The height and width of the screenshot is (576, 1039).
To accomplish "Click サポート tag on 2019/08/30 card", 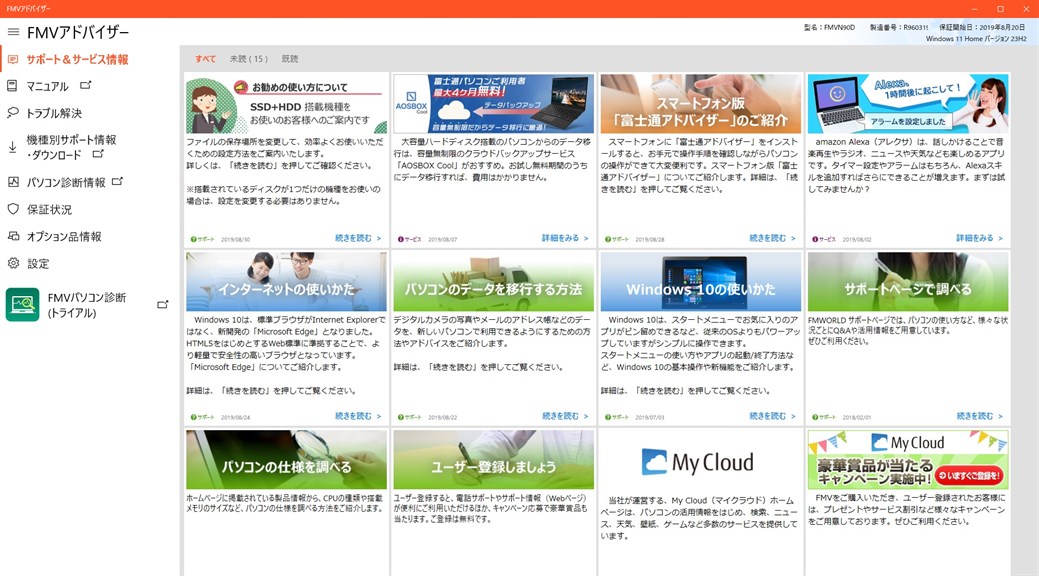I will click(x=203, y=239).
